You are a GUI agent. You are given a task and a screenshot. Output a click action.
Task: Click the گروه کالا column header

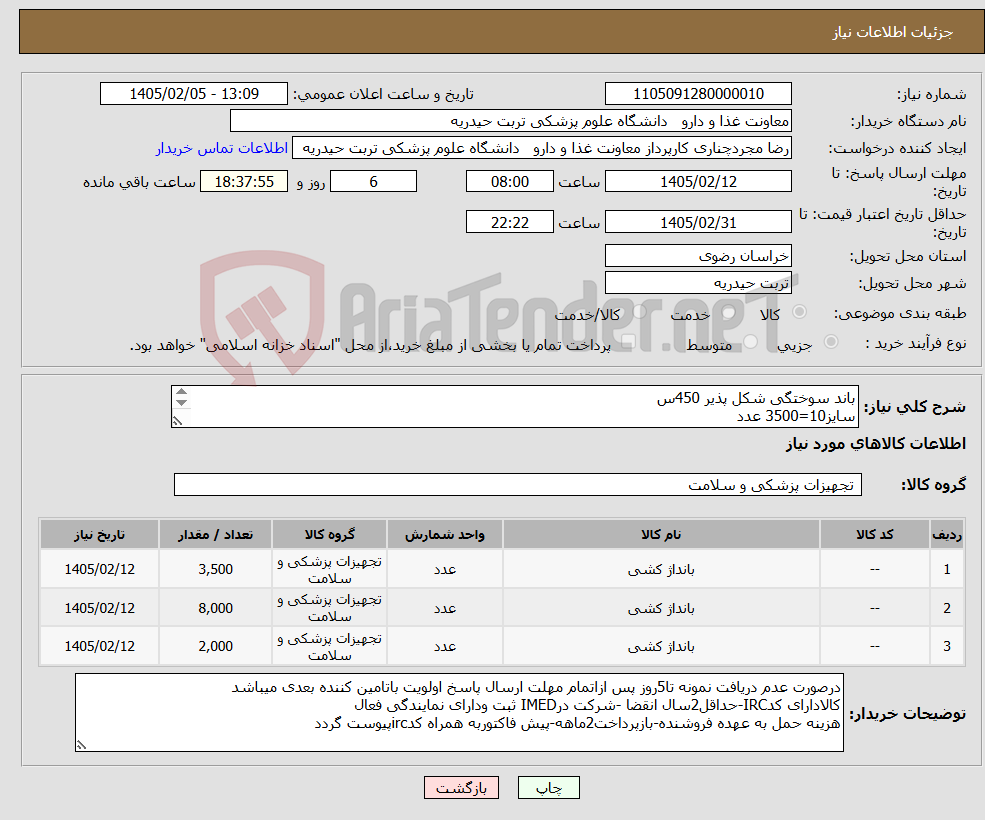330,535
